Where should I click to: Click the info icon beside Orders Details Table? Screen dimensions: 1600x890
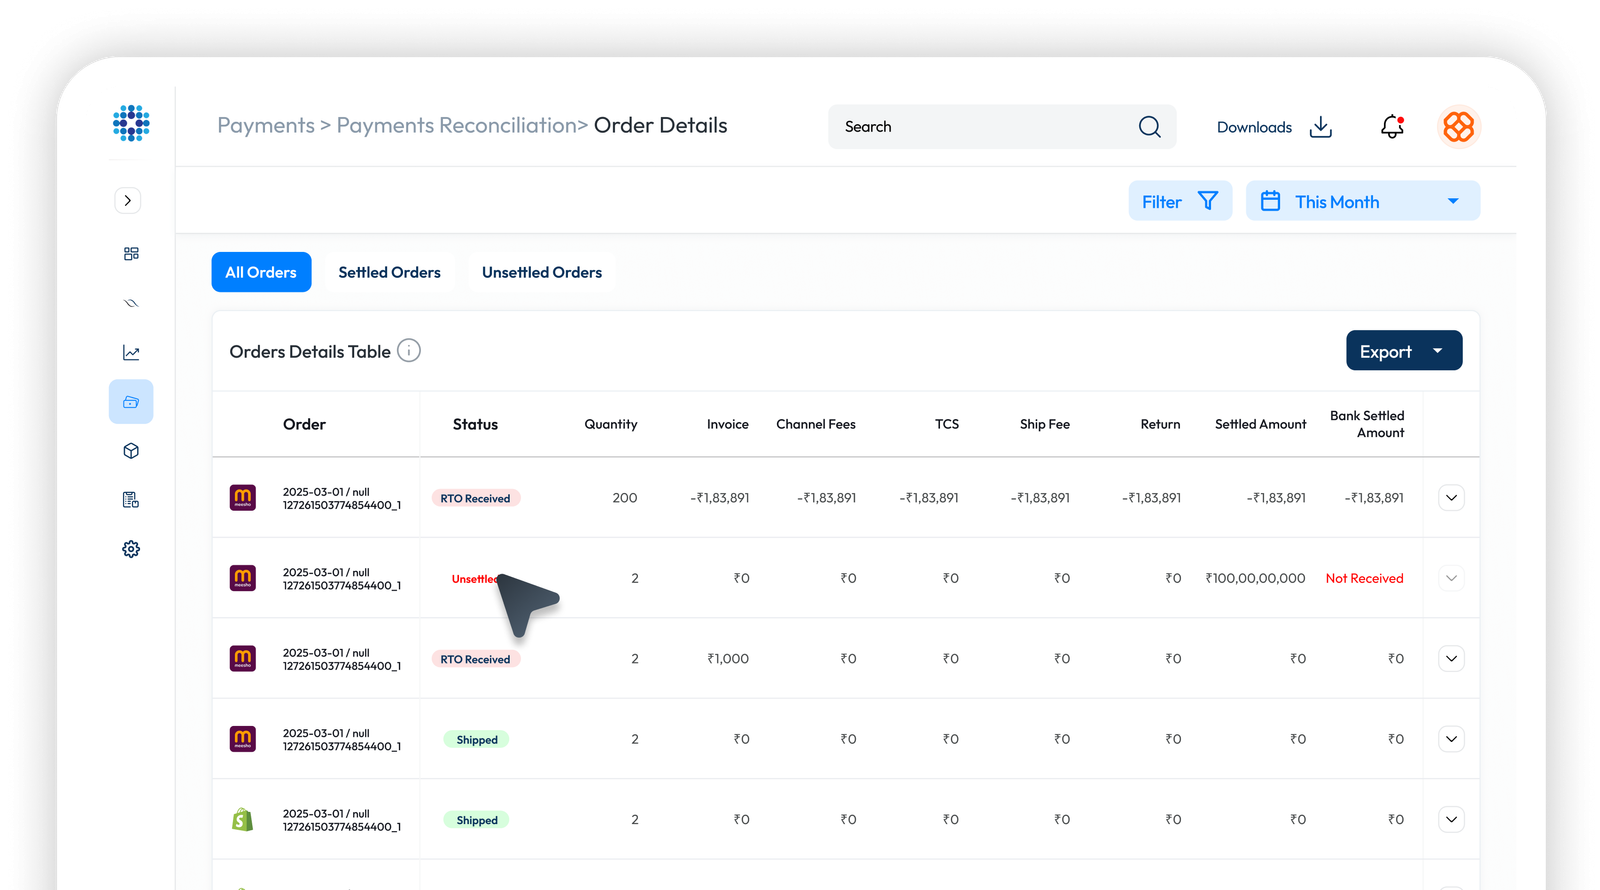click(x=409, y=351)
